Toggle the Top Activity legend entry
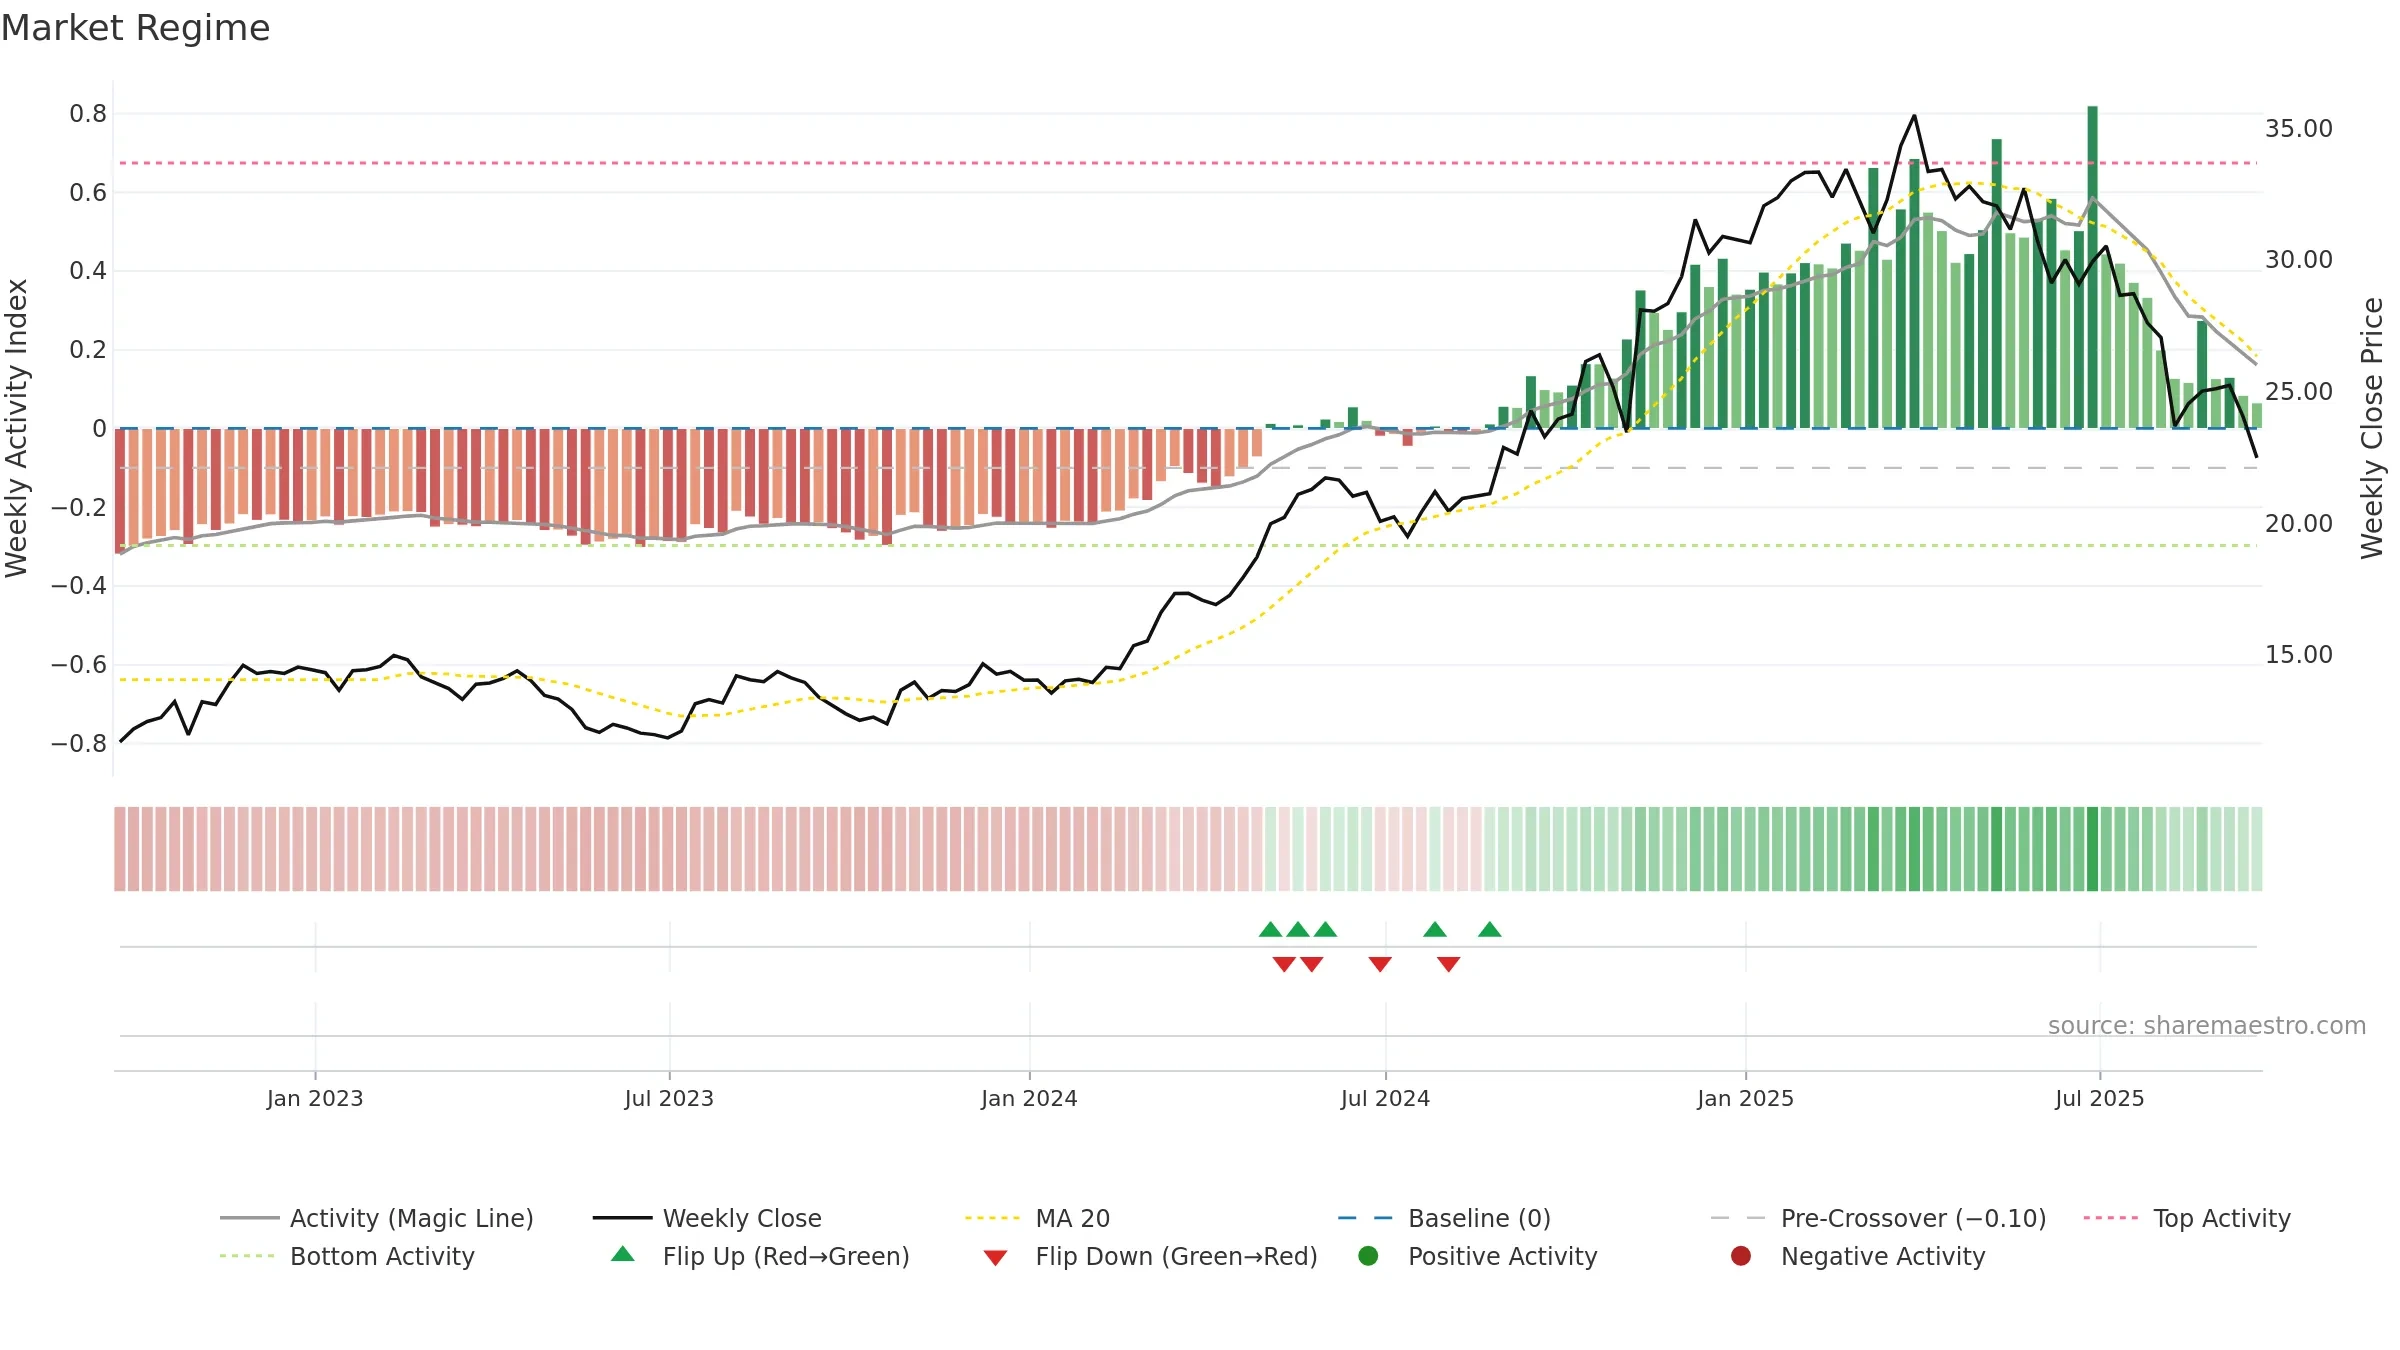 coord(2187,1218)
